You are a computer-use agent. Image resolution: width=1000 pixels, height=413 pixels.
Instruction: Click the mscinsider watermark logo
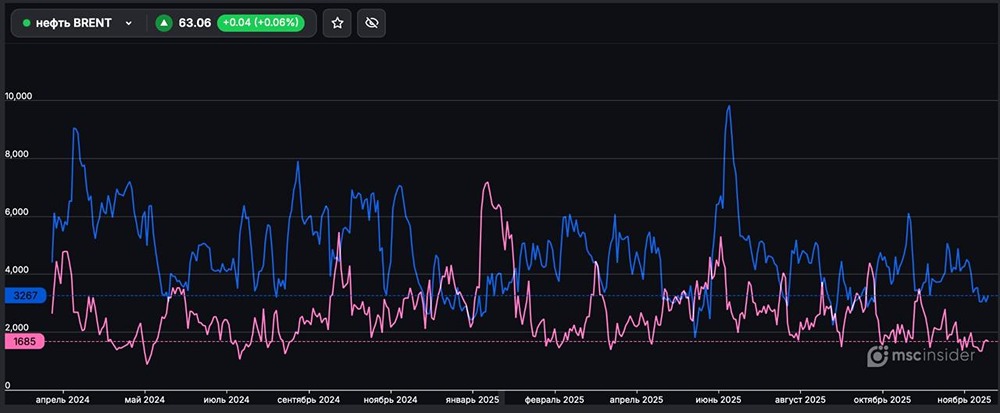920,355
